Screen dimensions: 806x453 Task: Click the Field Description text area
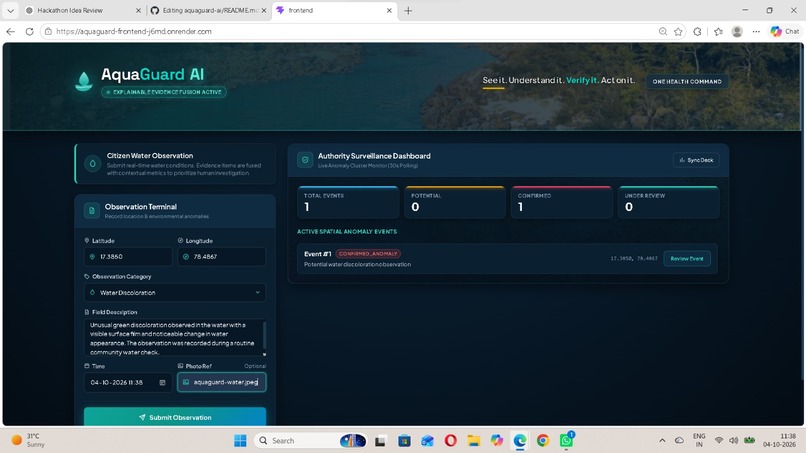[175, 338]
